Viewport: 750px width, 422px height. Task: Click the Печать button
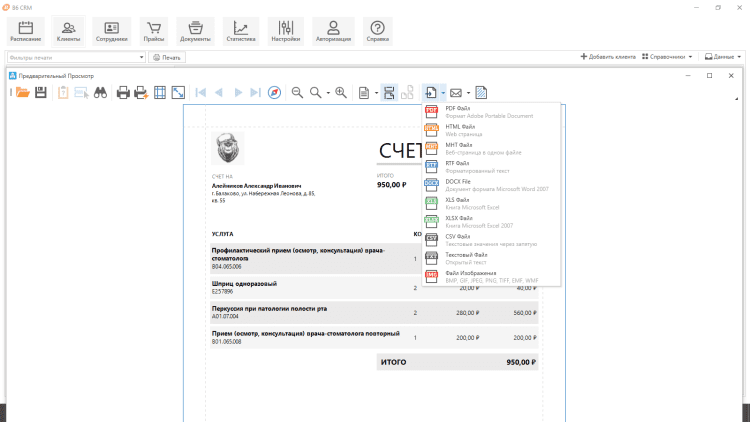[167, 57]
